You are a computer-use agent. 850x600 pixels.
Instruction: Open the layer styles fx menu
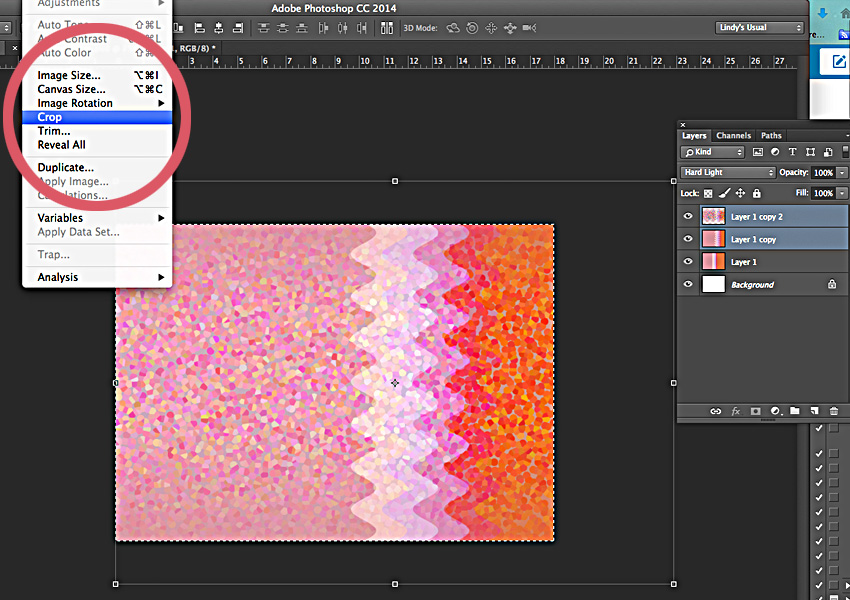pos(736,411)
